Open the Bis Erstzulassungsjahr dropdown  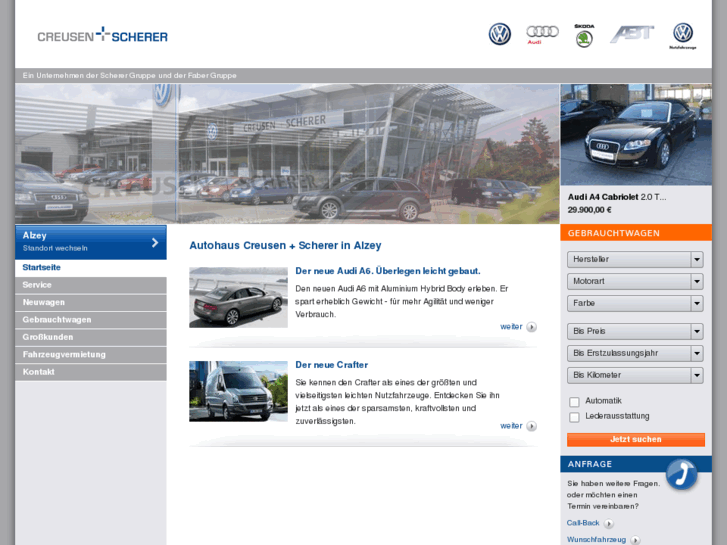pos(635,353)
